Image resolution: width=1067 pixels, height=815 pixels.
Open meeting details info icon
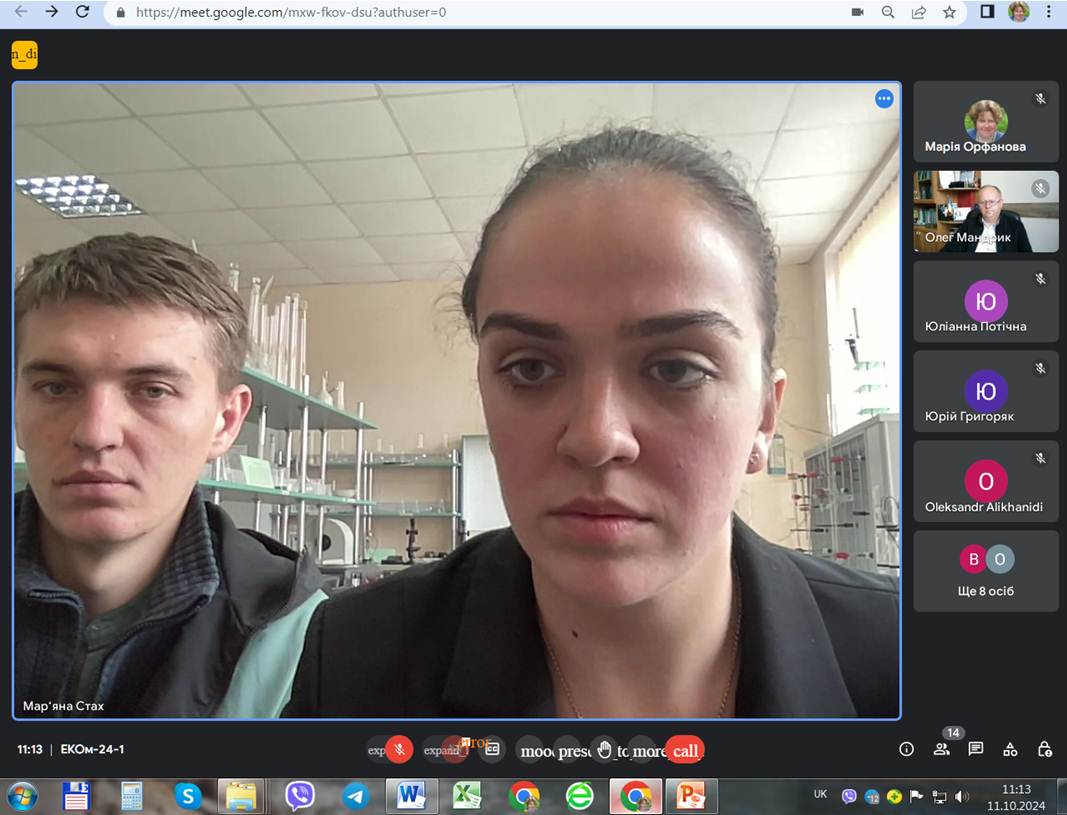pyautogui.click(x=906, y=749)
